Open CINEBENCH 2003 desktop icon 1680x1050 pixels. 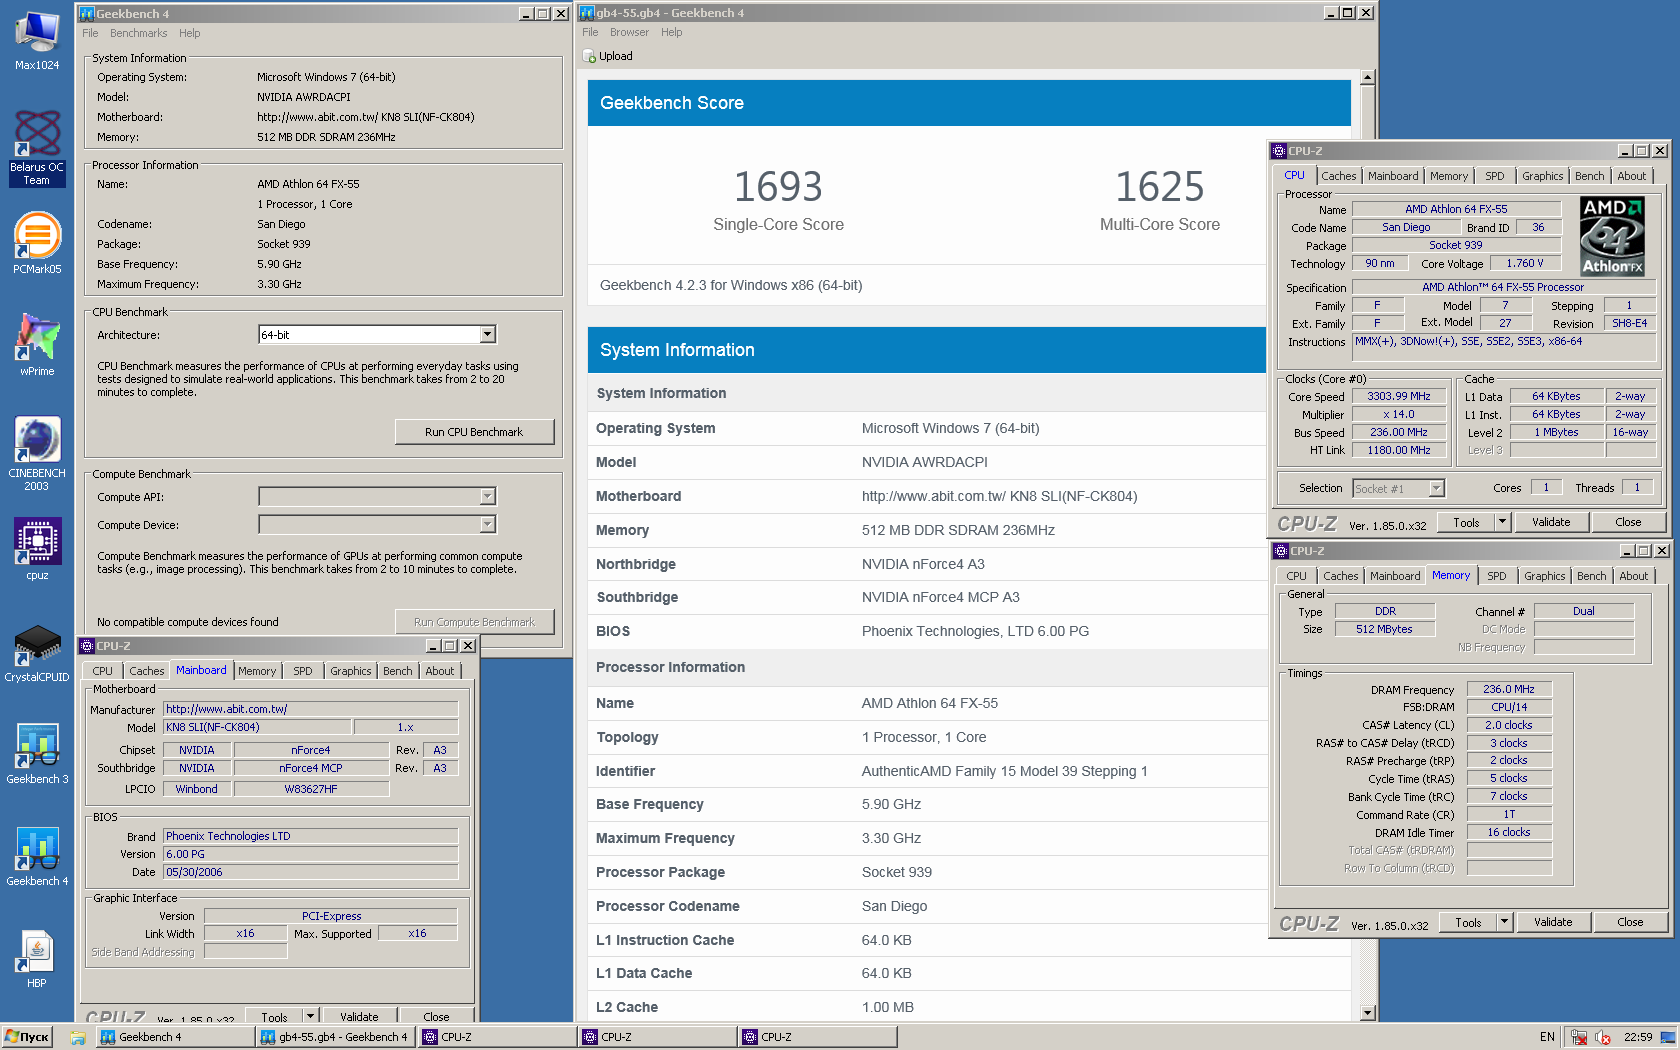pos(37,453)
